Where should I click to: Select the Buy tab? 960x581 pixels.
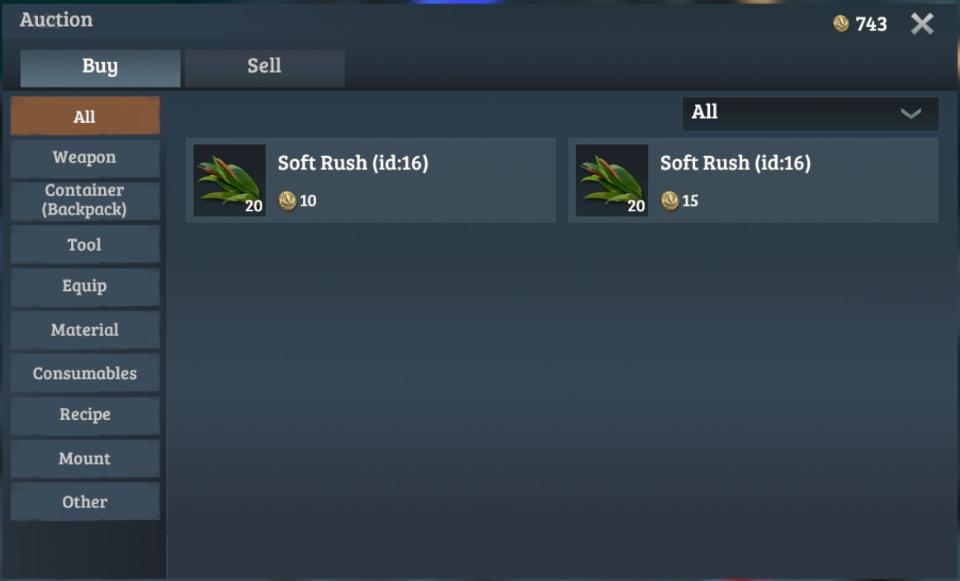[x=100, y=67]
